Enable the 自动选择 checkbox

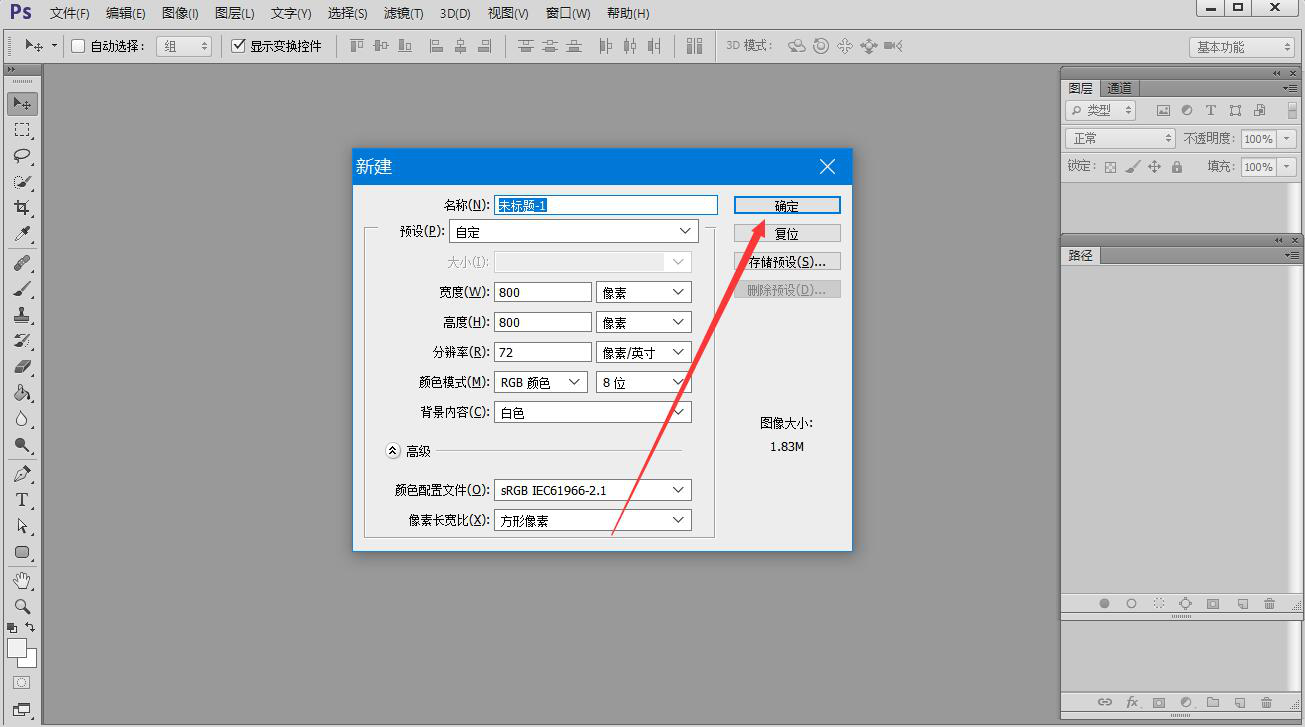(x=78, y=46)
